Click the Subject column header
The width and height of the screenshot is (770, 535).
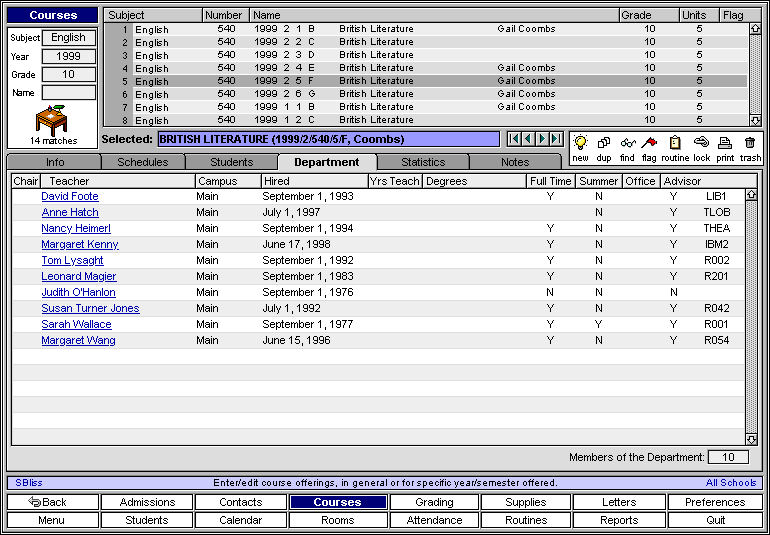click(x=153, y=15)
